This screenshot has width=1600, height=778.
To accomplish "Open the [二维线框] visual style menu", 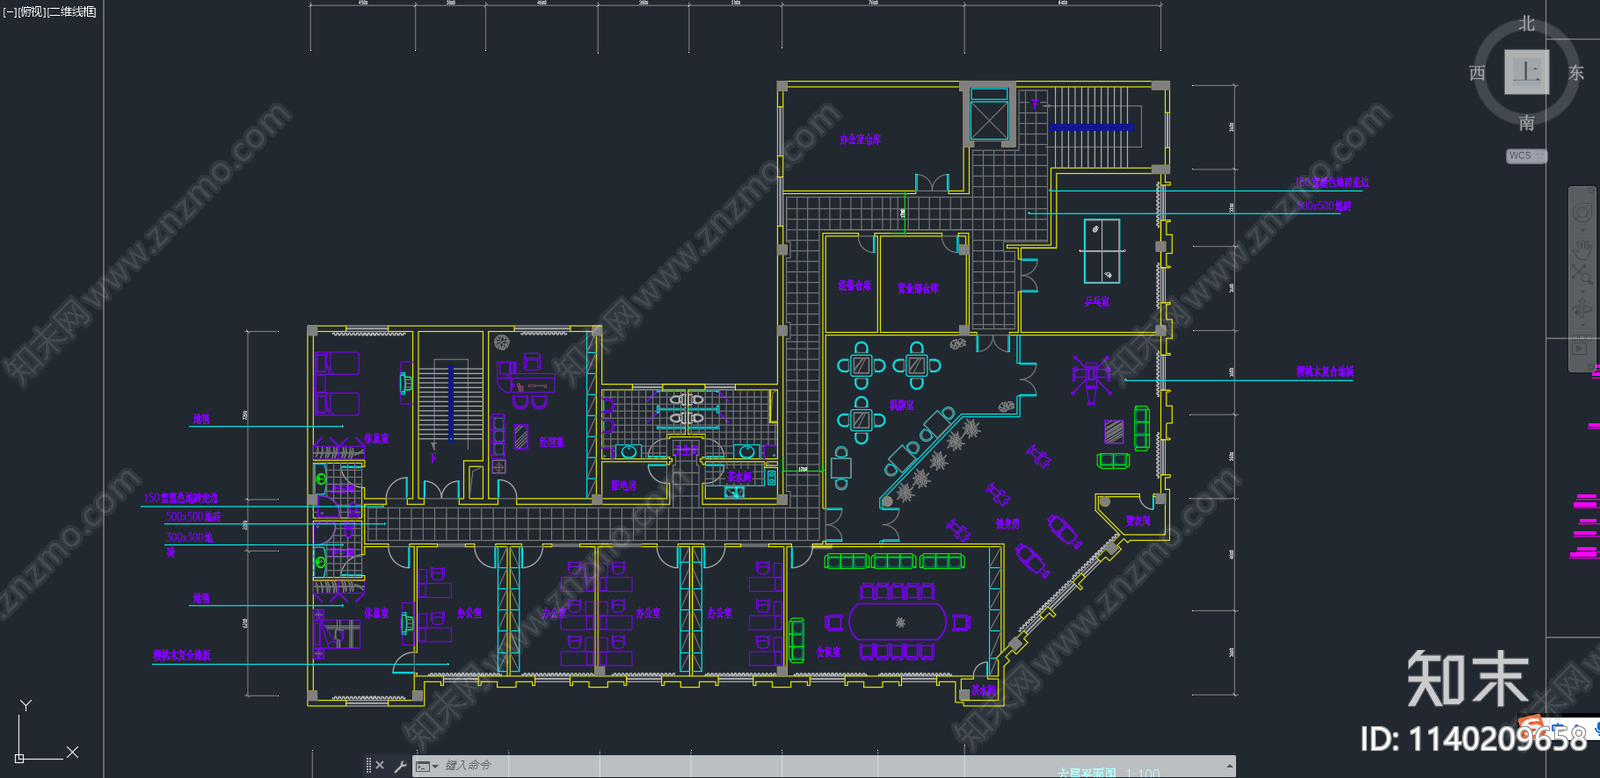I will (72, 12).
